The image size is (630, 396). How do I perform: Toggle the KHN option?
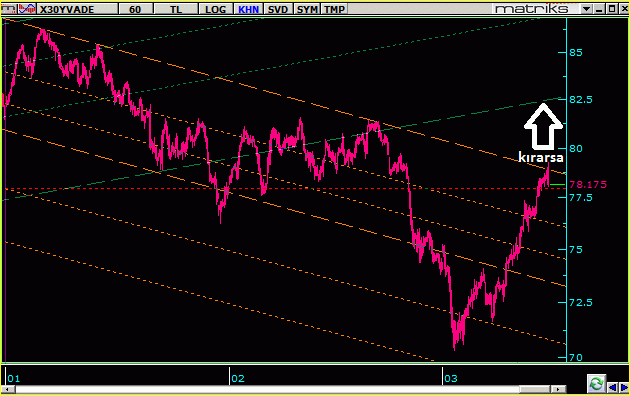248,9
